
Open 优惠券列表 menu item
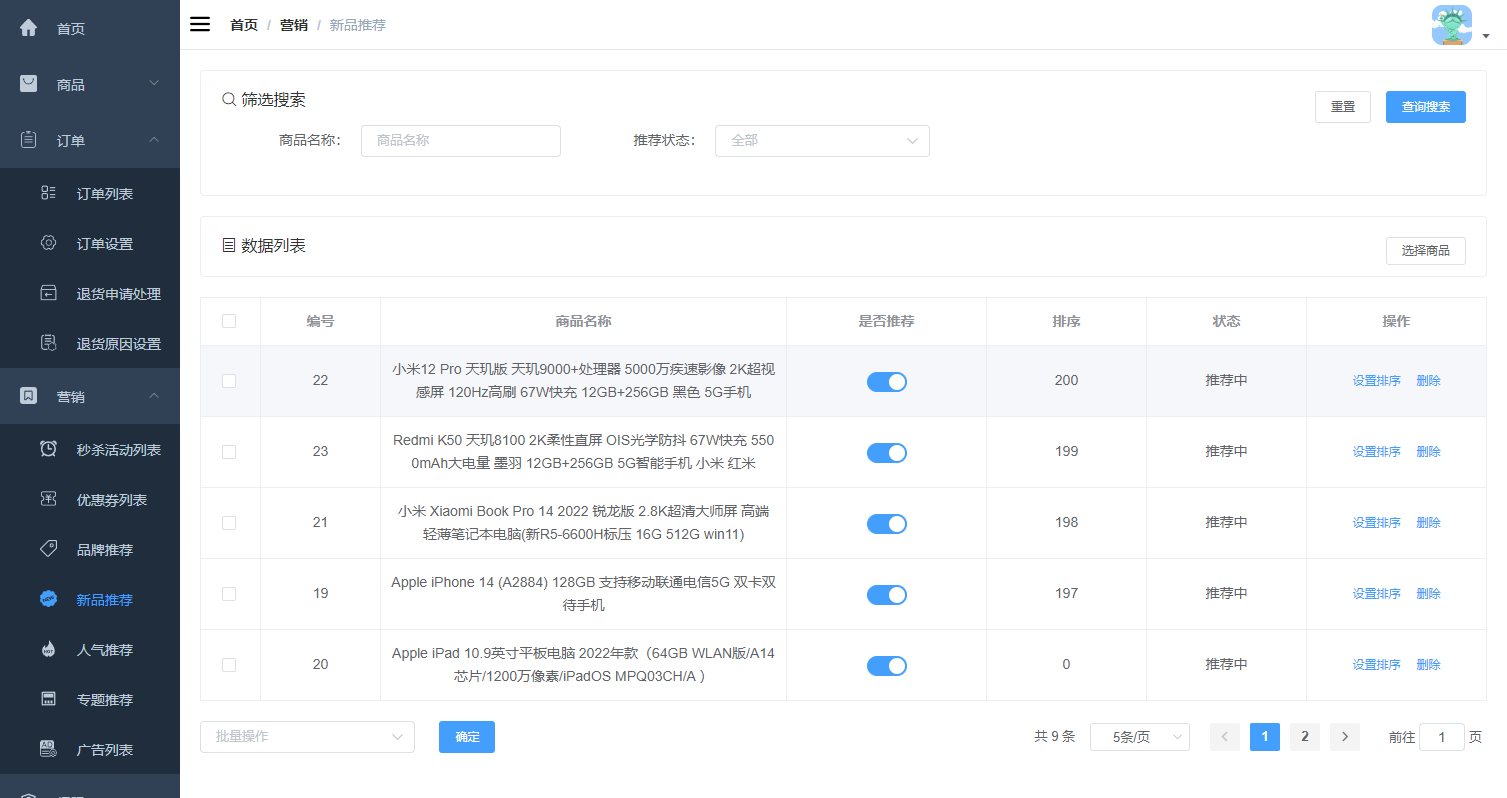(90, 499)
